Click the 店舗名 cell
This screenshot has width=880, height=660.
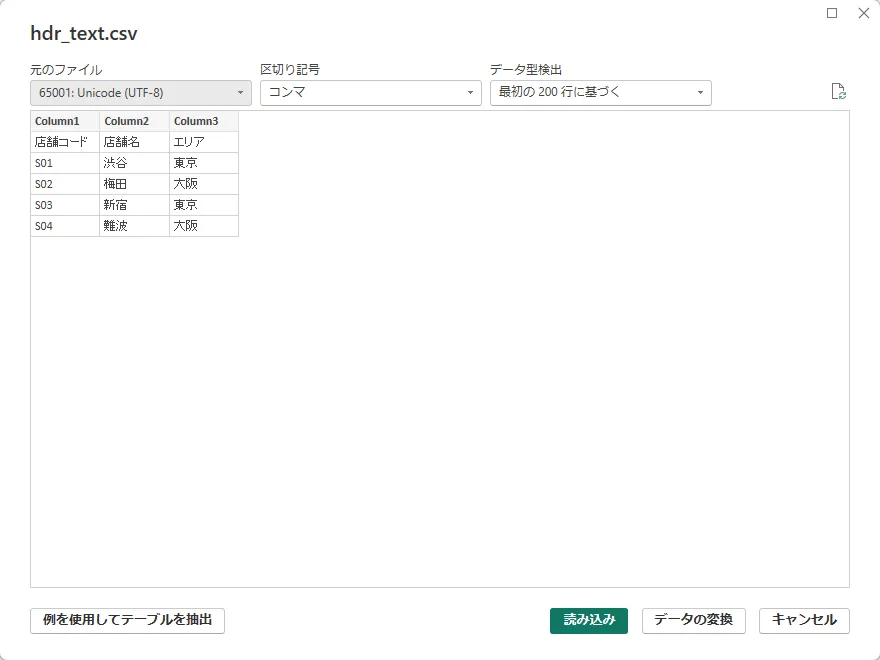point(135,142)
